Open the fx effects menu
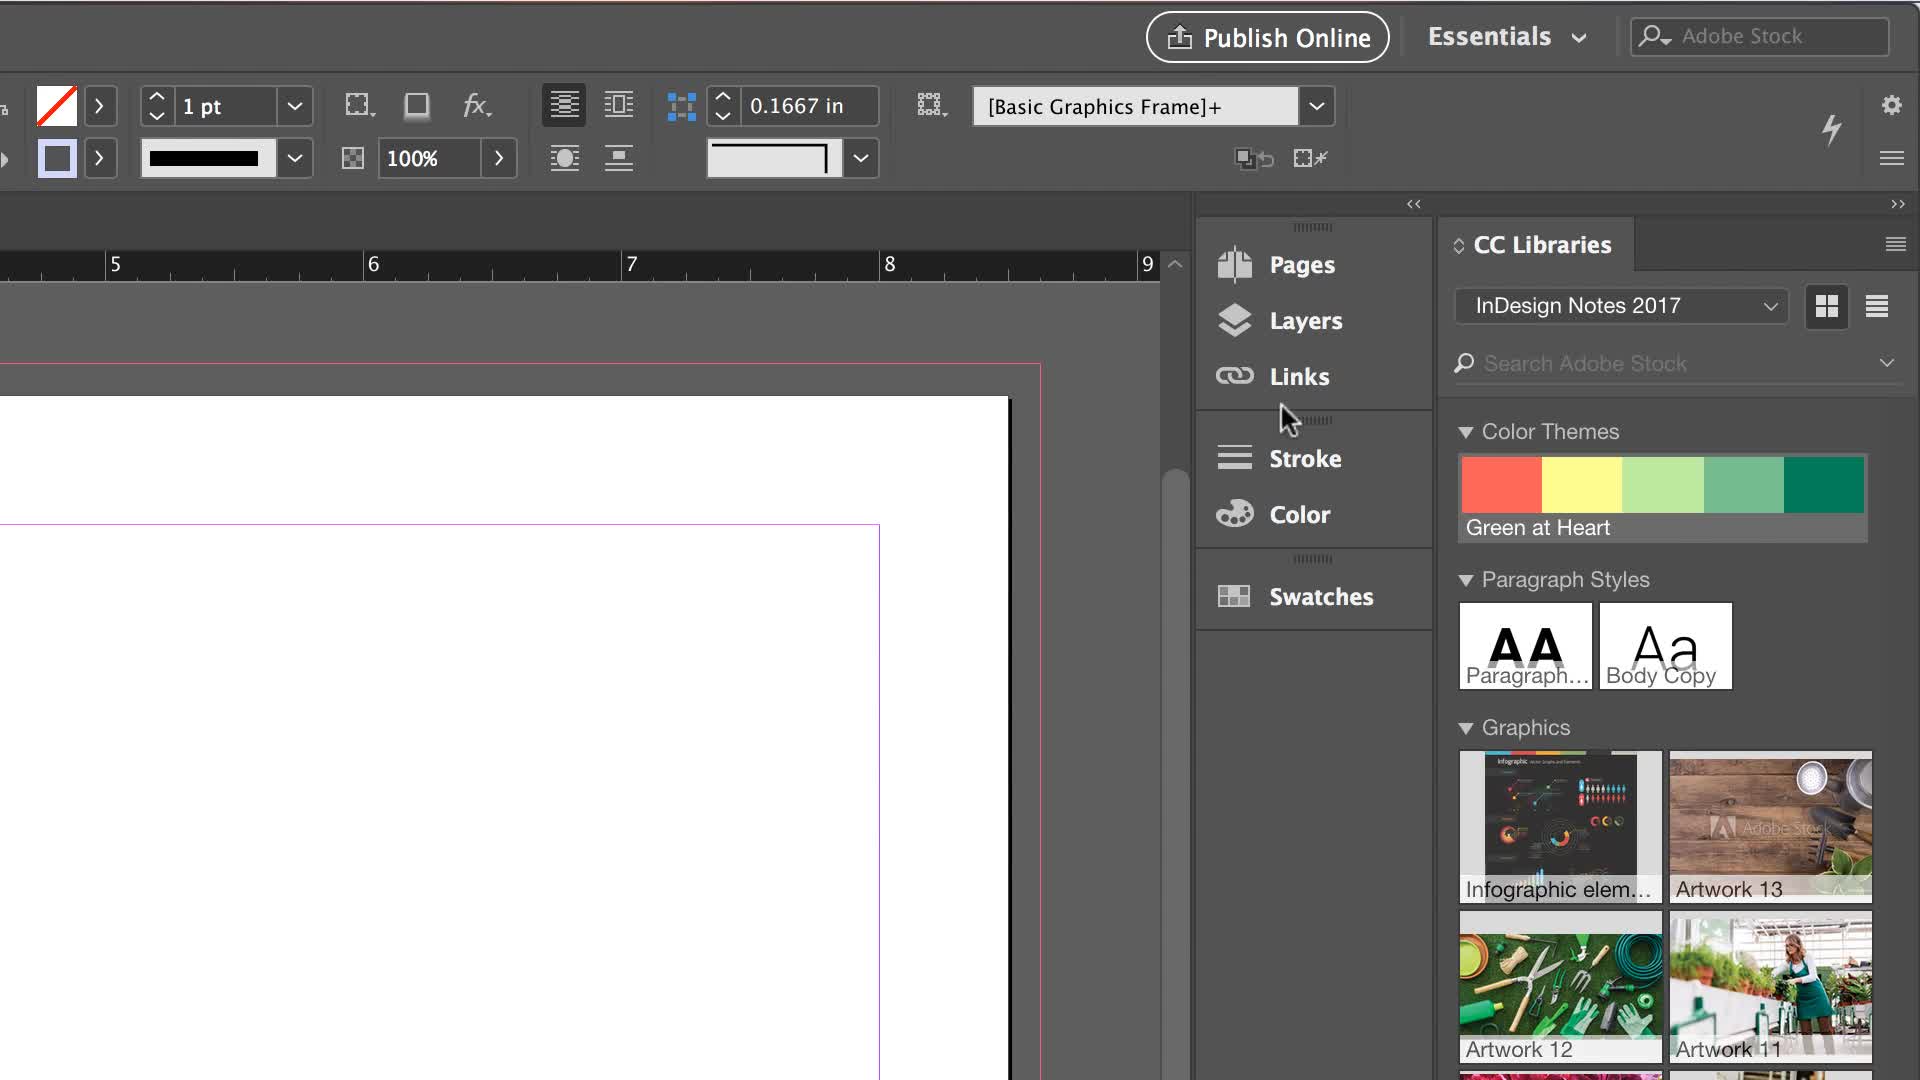This screenshot has height=1080, width=1920. pos(477,106)
